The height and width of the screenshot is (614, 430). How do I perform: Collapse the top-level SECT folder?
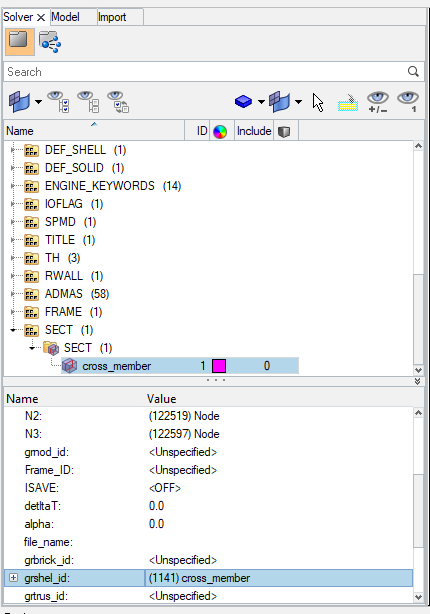point(13,330)
